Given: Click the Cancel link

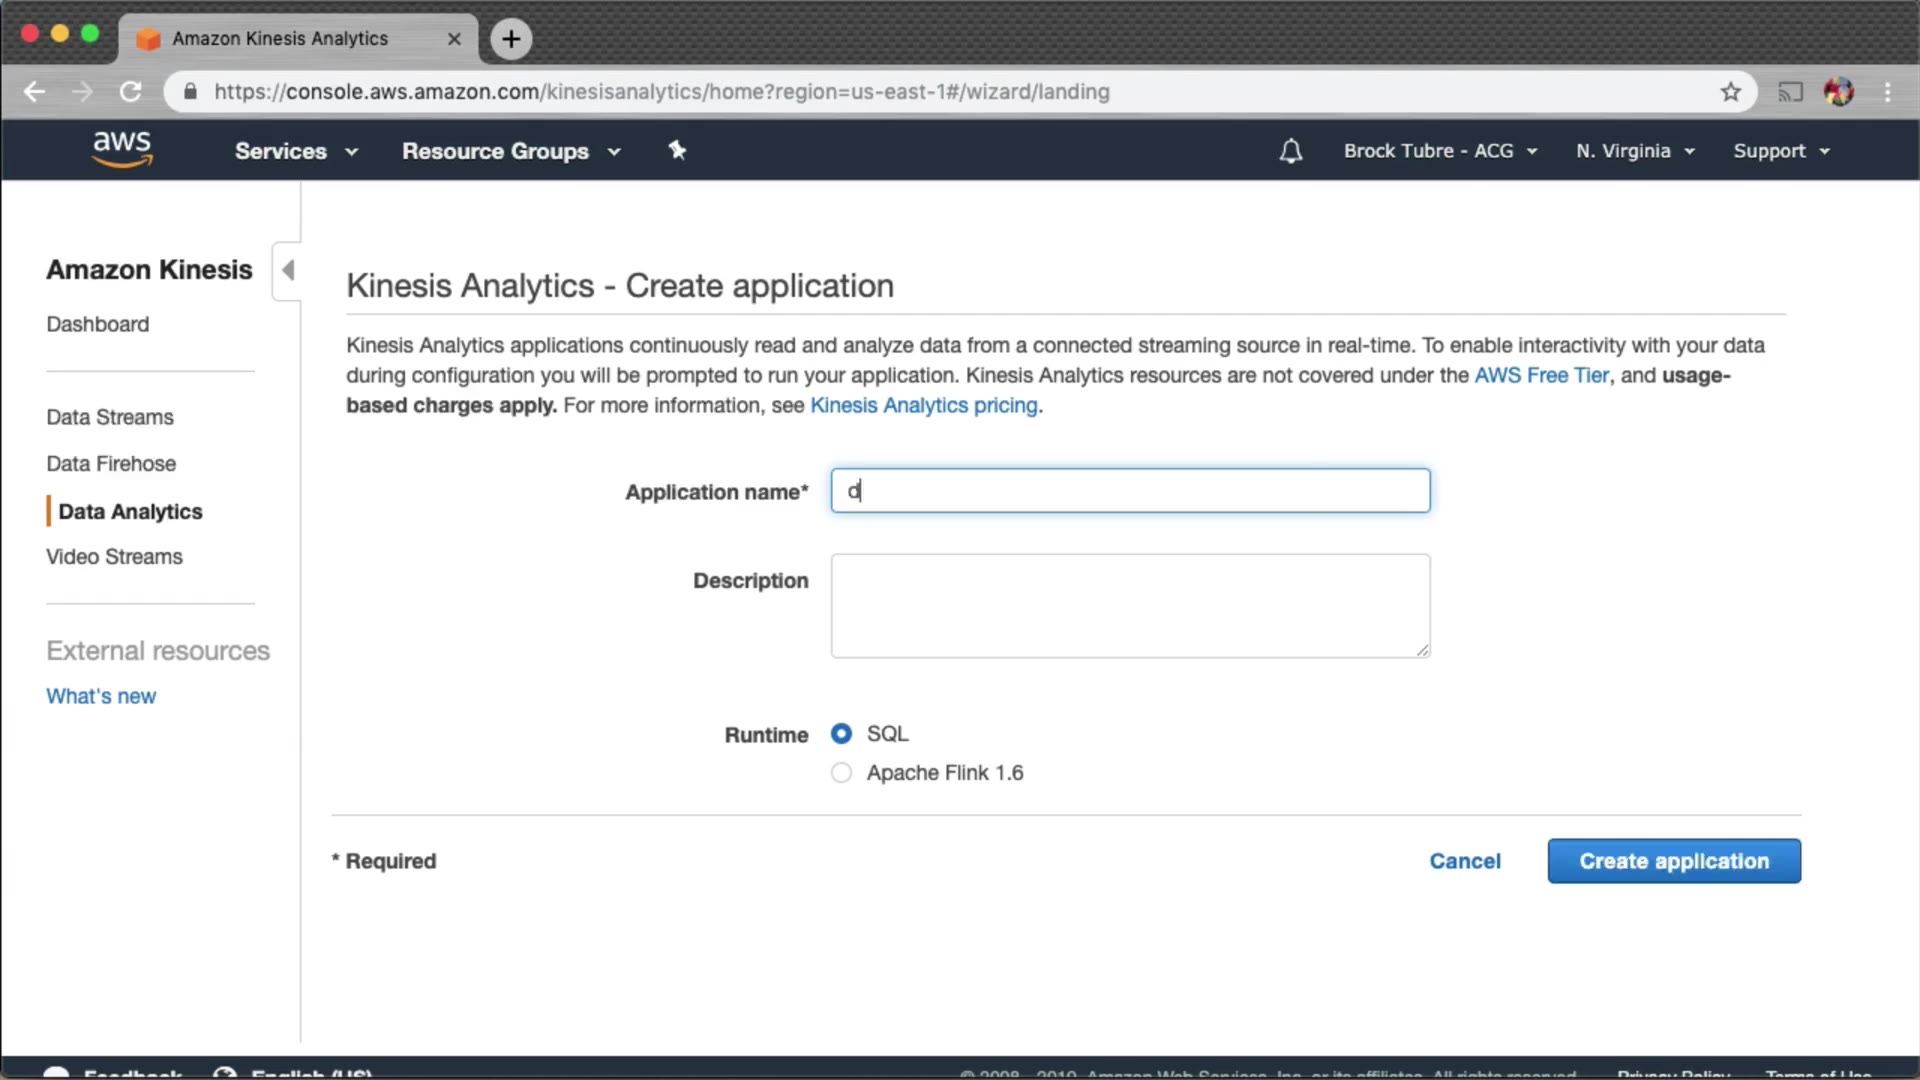Looking at the screenshot, I should click(x=1464, y=861).
